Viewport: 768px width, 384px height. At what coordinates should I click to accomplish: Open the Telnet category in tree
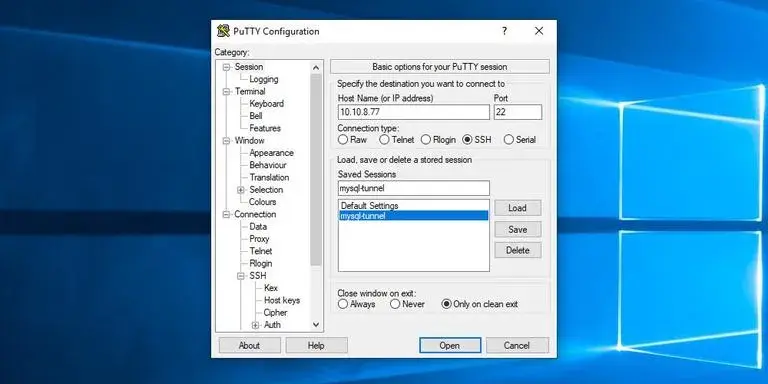point(261,251)
